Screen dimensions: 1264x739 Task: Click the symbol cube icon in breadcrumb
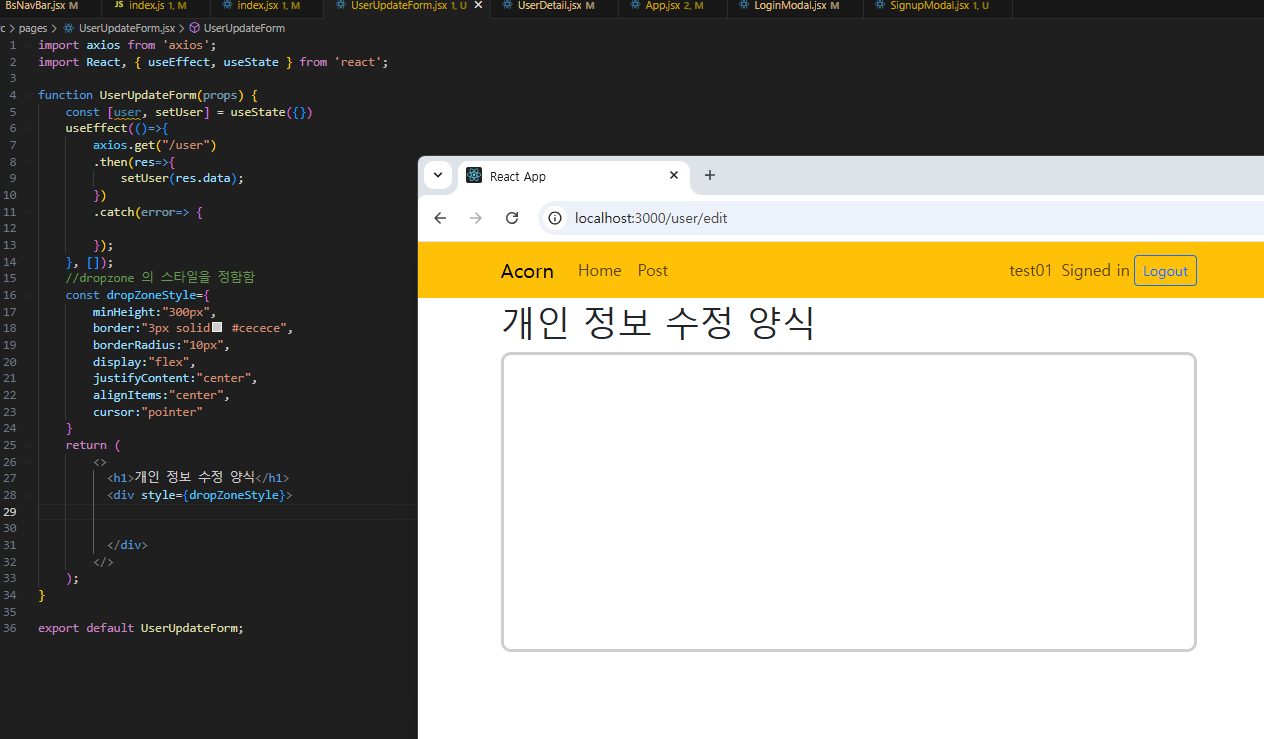tap(194, 28)
